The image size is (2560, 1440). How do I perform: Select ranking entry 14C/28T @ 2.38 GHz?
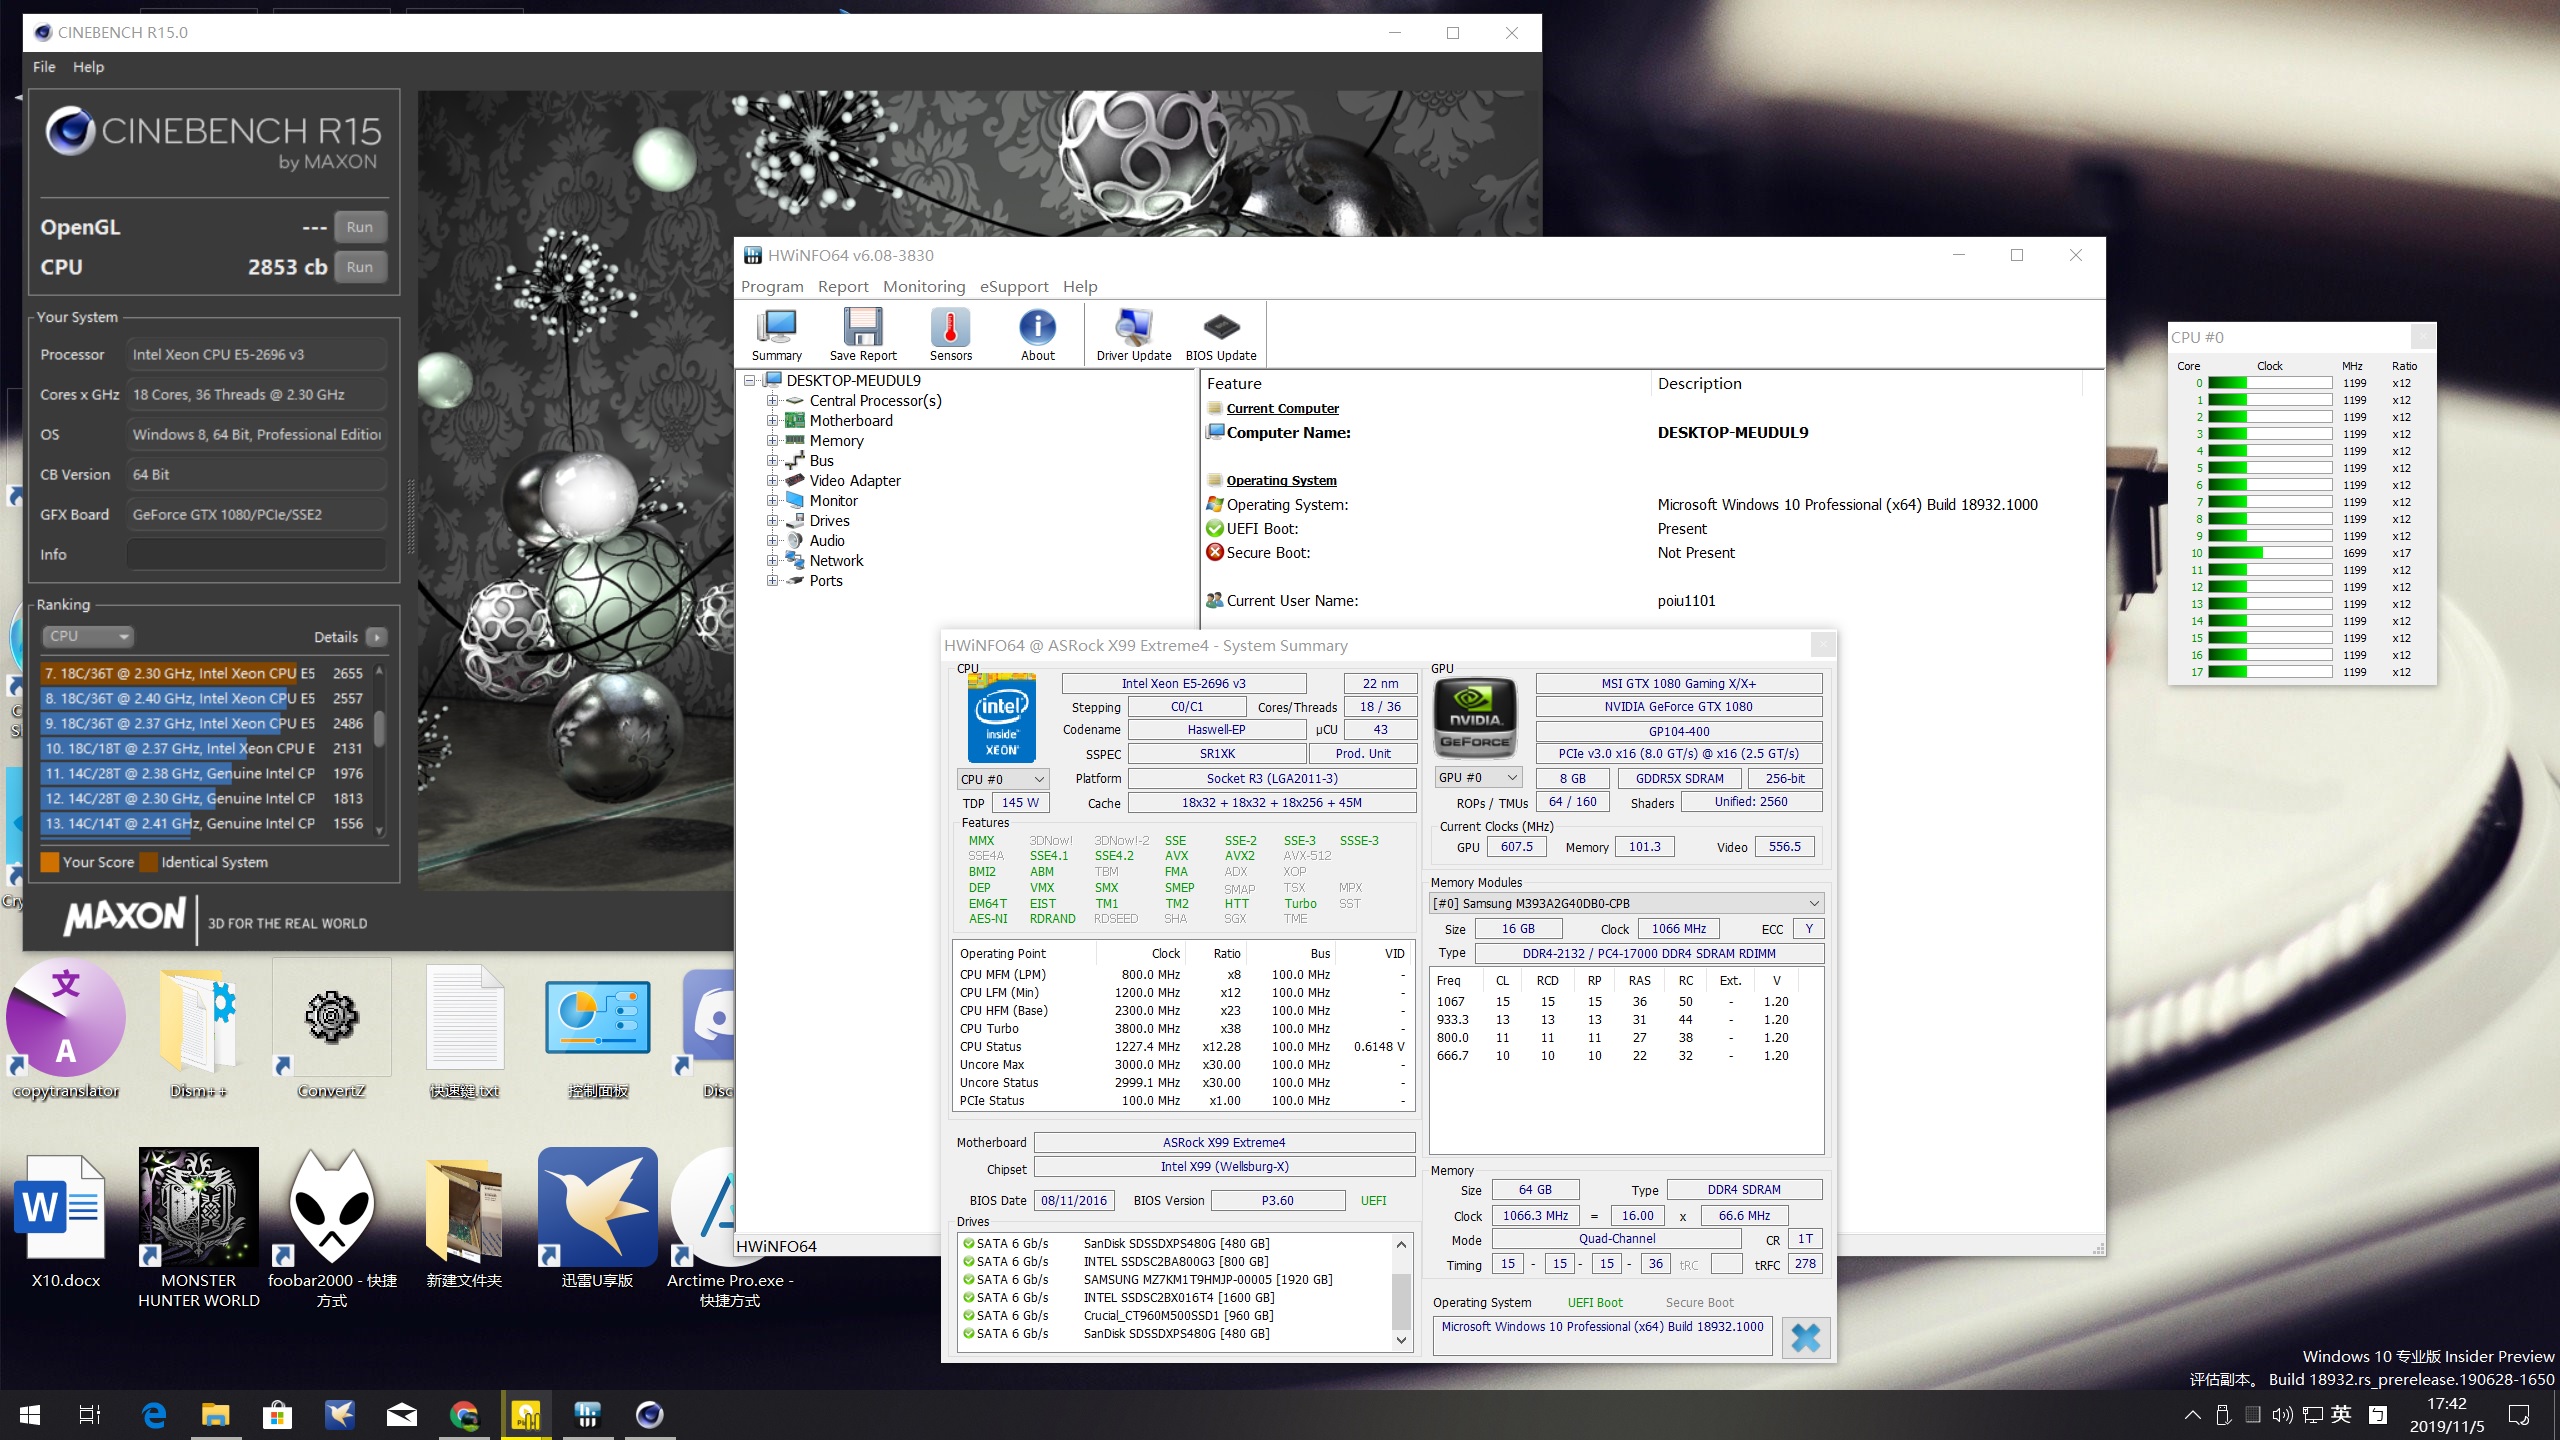click(x=204, y=773)
